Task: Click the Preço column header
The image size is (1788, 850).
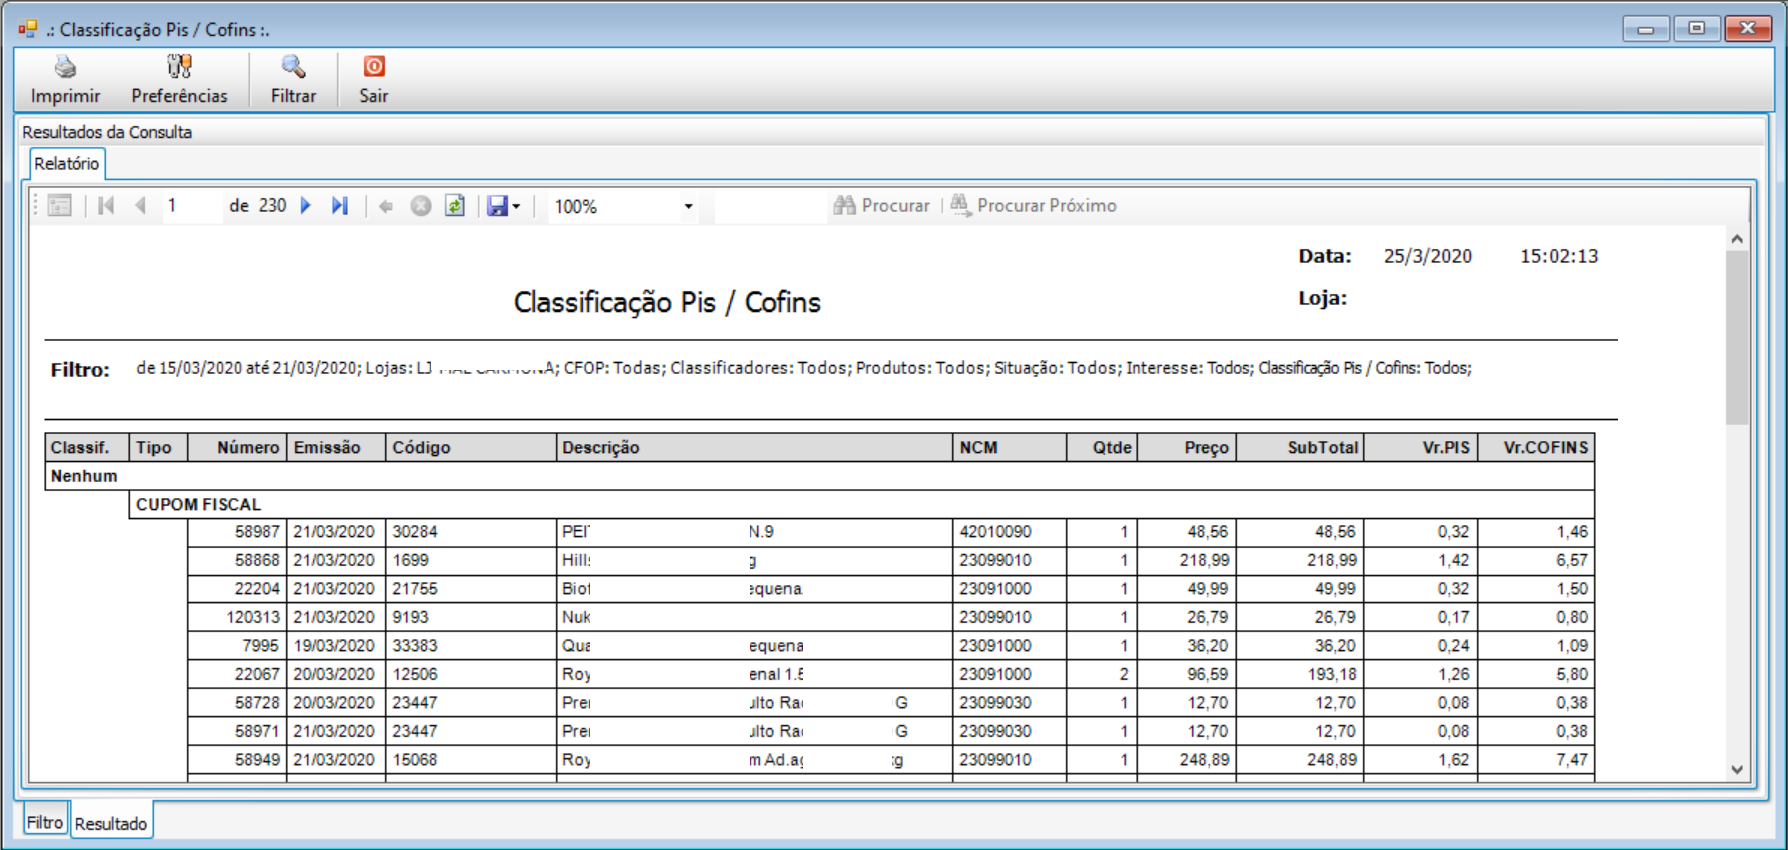Action: (1187, 447)
